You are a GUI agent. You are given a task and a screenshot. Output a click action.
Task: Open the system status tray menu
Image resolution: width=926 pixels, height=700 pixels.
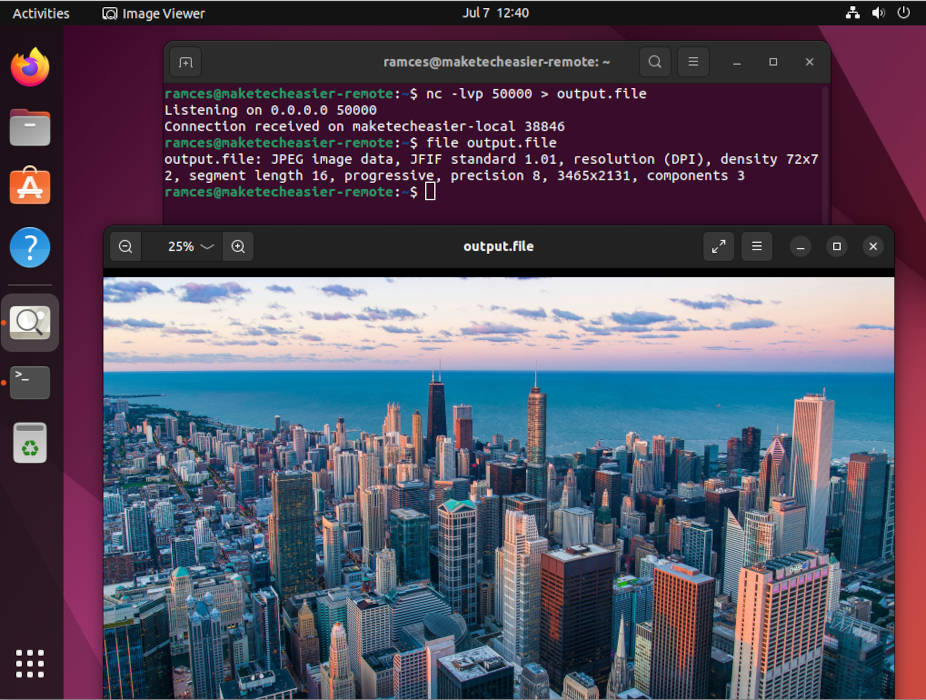click(x=878, y=13)
